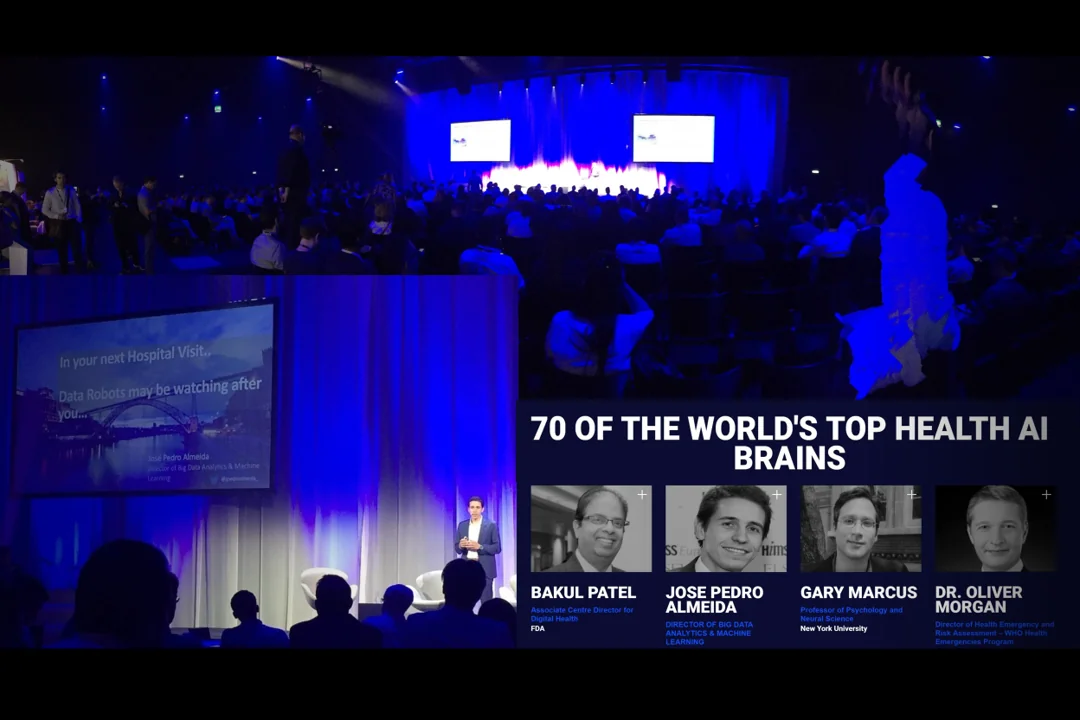This screenshot has width=1080, height=720.
Task: Select 'Professor of Psychology and Neural Science' title
Action: click(x=851, y=614)
